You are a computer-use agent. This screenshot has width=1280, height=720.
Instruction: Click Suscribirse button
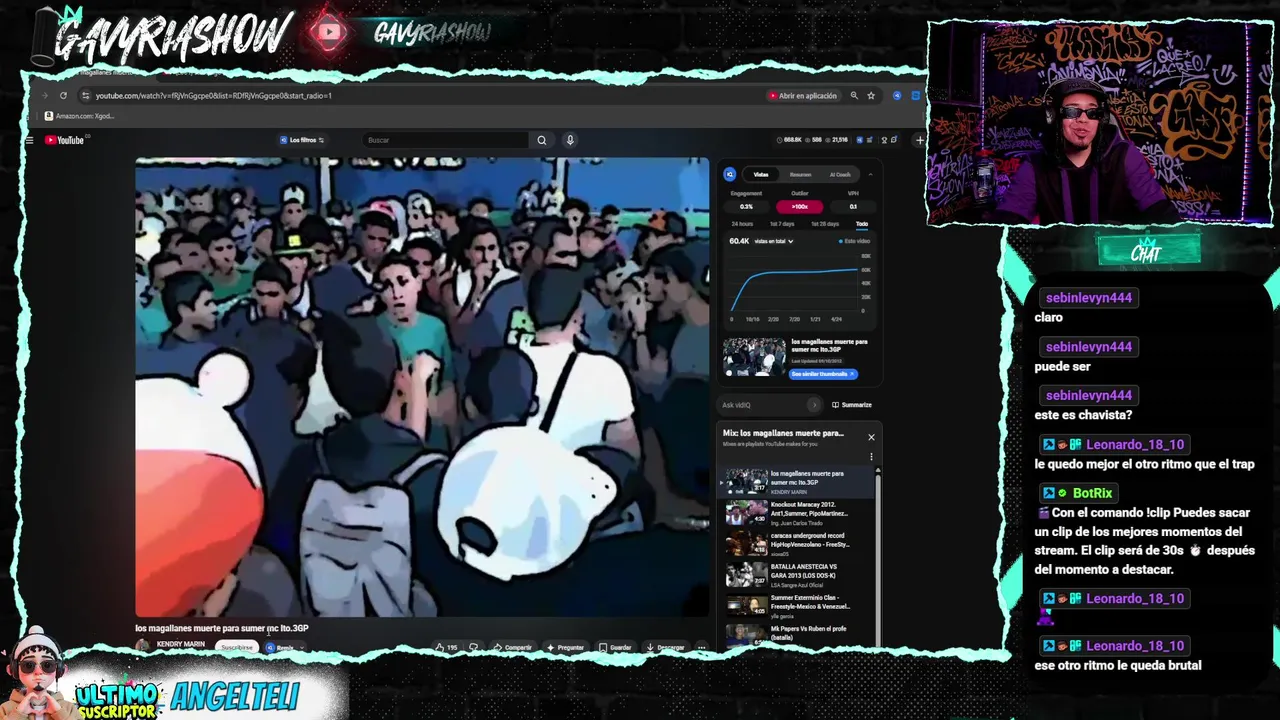point(237,647)
